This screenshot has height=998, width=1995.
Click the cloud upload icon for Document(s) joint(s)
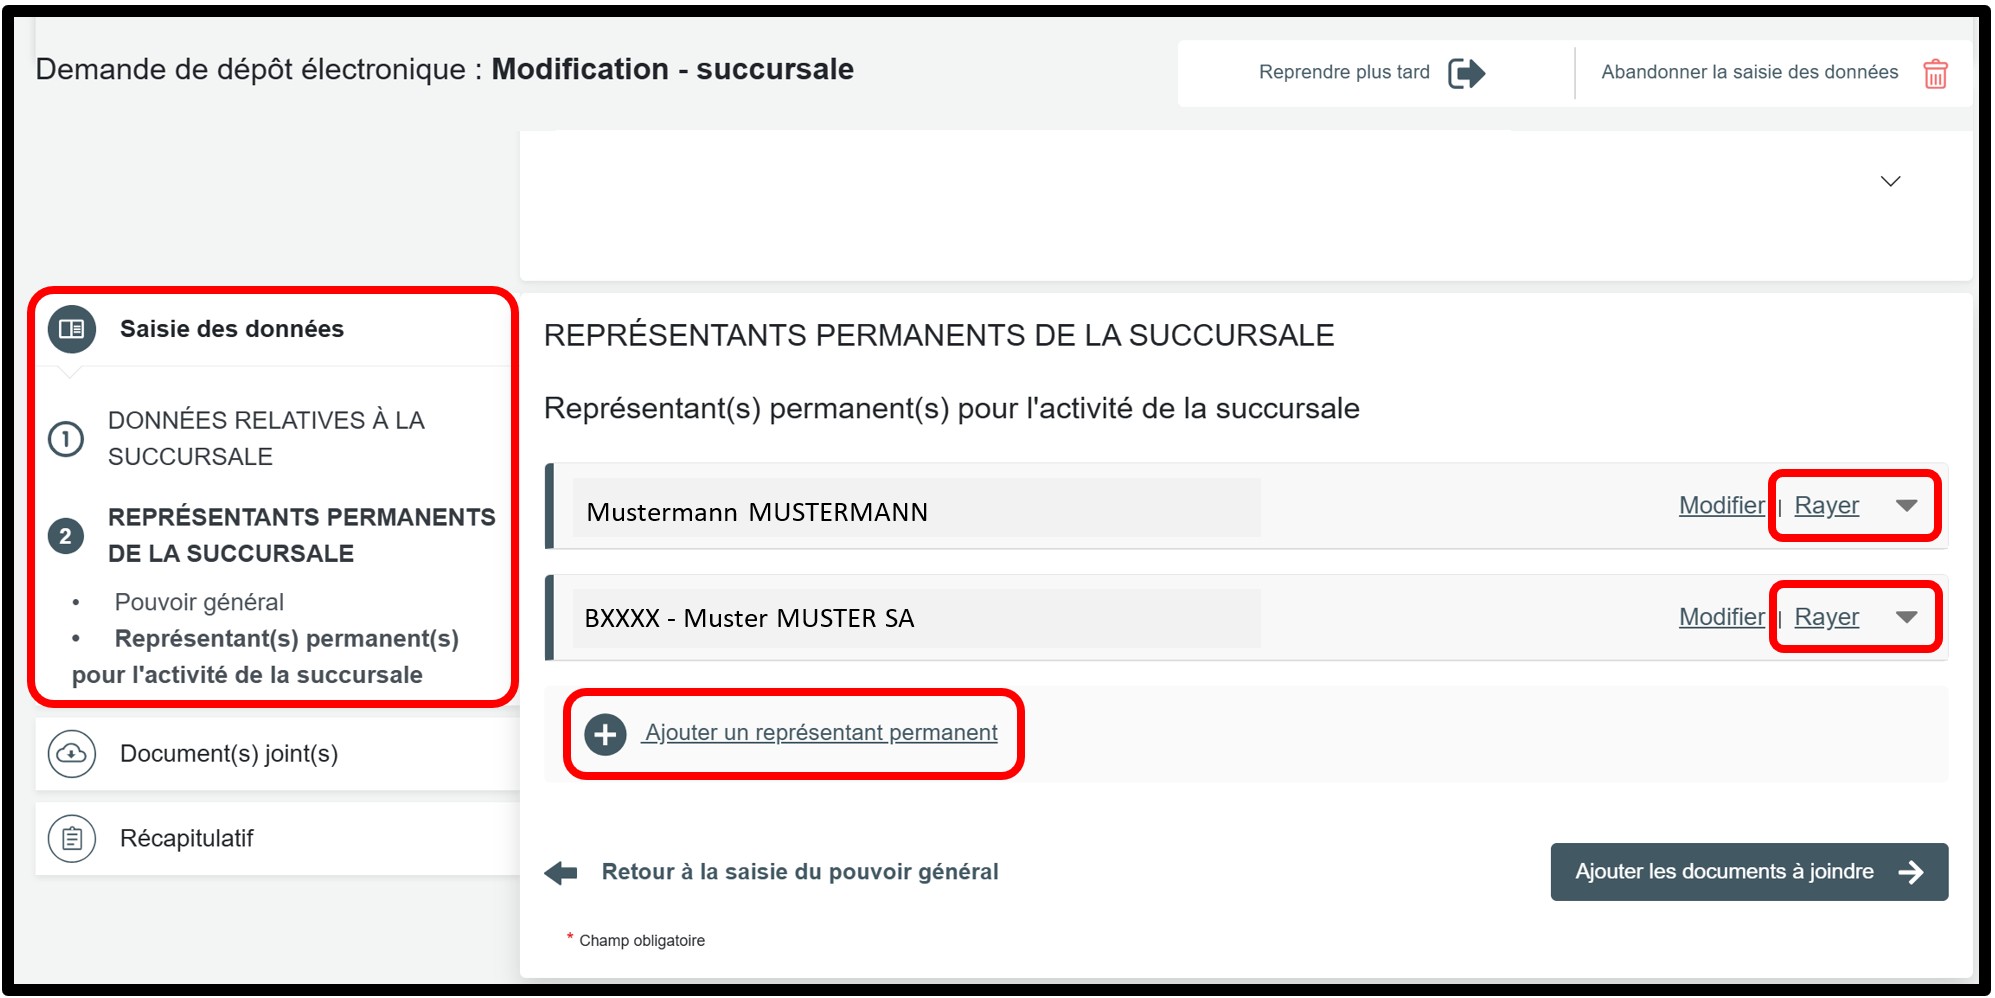click(72, 753)
